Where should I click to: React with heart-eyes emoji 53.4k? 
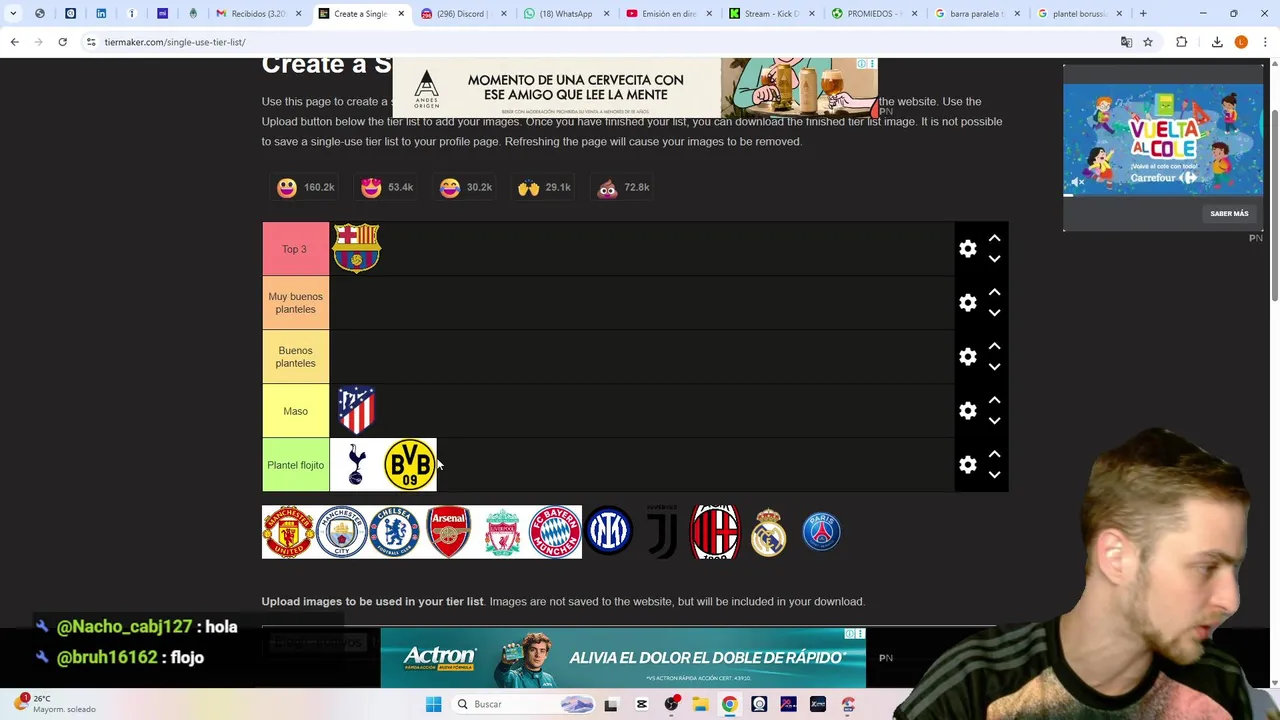click(x=387, y=187)
